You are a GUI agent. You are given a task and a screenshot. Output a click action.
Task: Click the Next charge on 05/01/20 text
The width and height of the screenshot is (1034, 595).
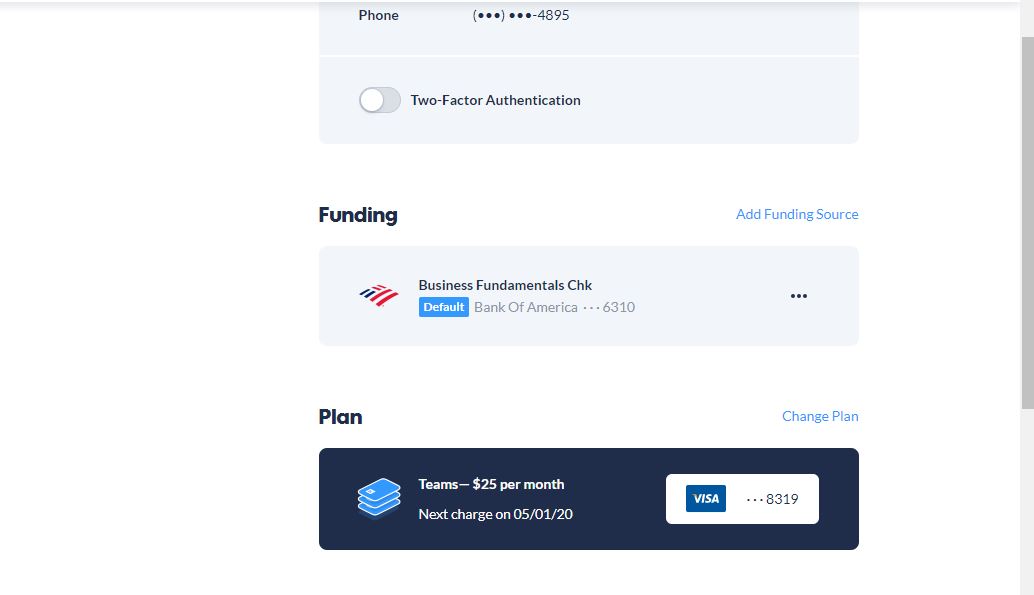pos(495,514)
